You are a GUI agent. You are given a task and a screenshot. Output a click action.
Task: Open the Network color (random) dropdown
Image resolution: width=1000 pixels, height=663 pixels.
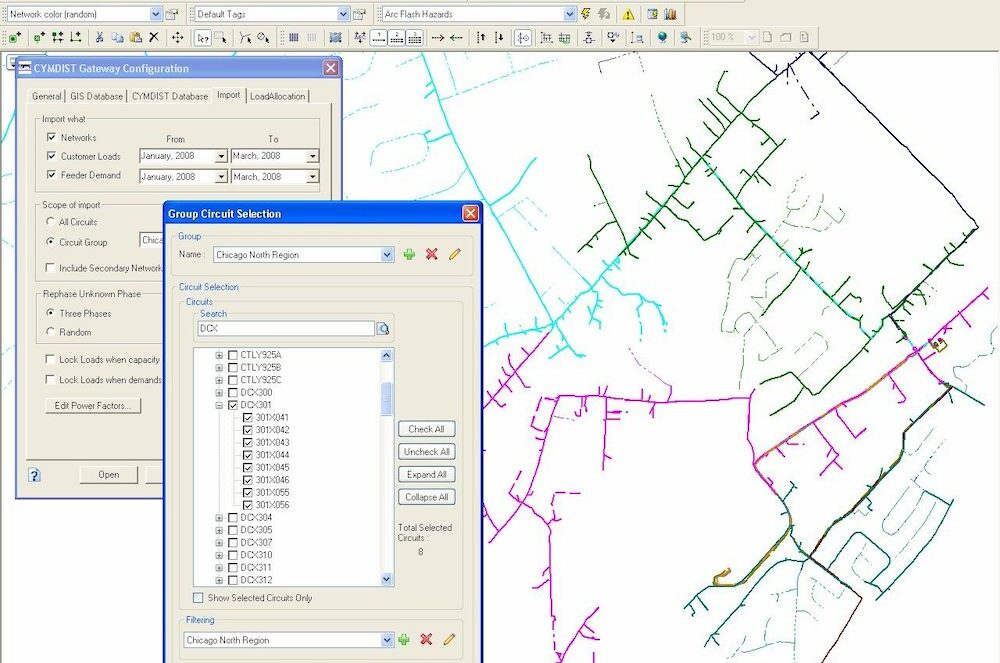[x=156, y=14]
